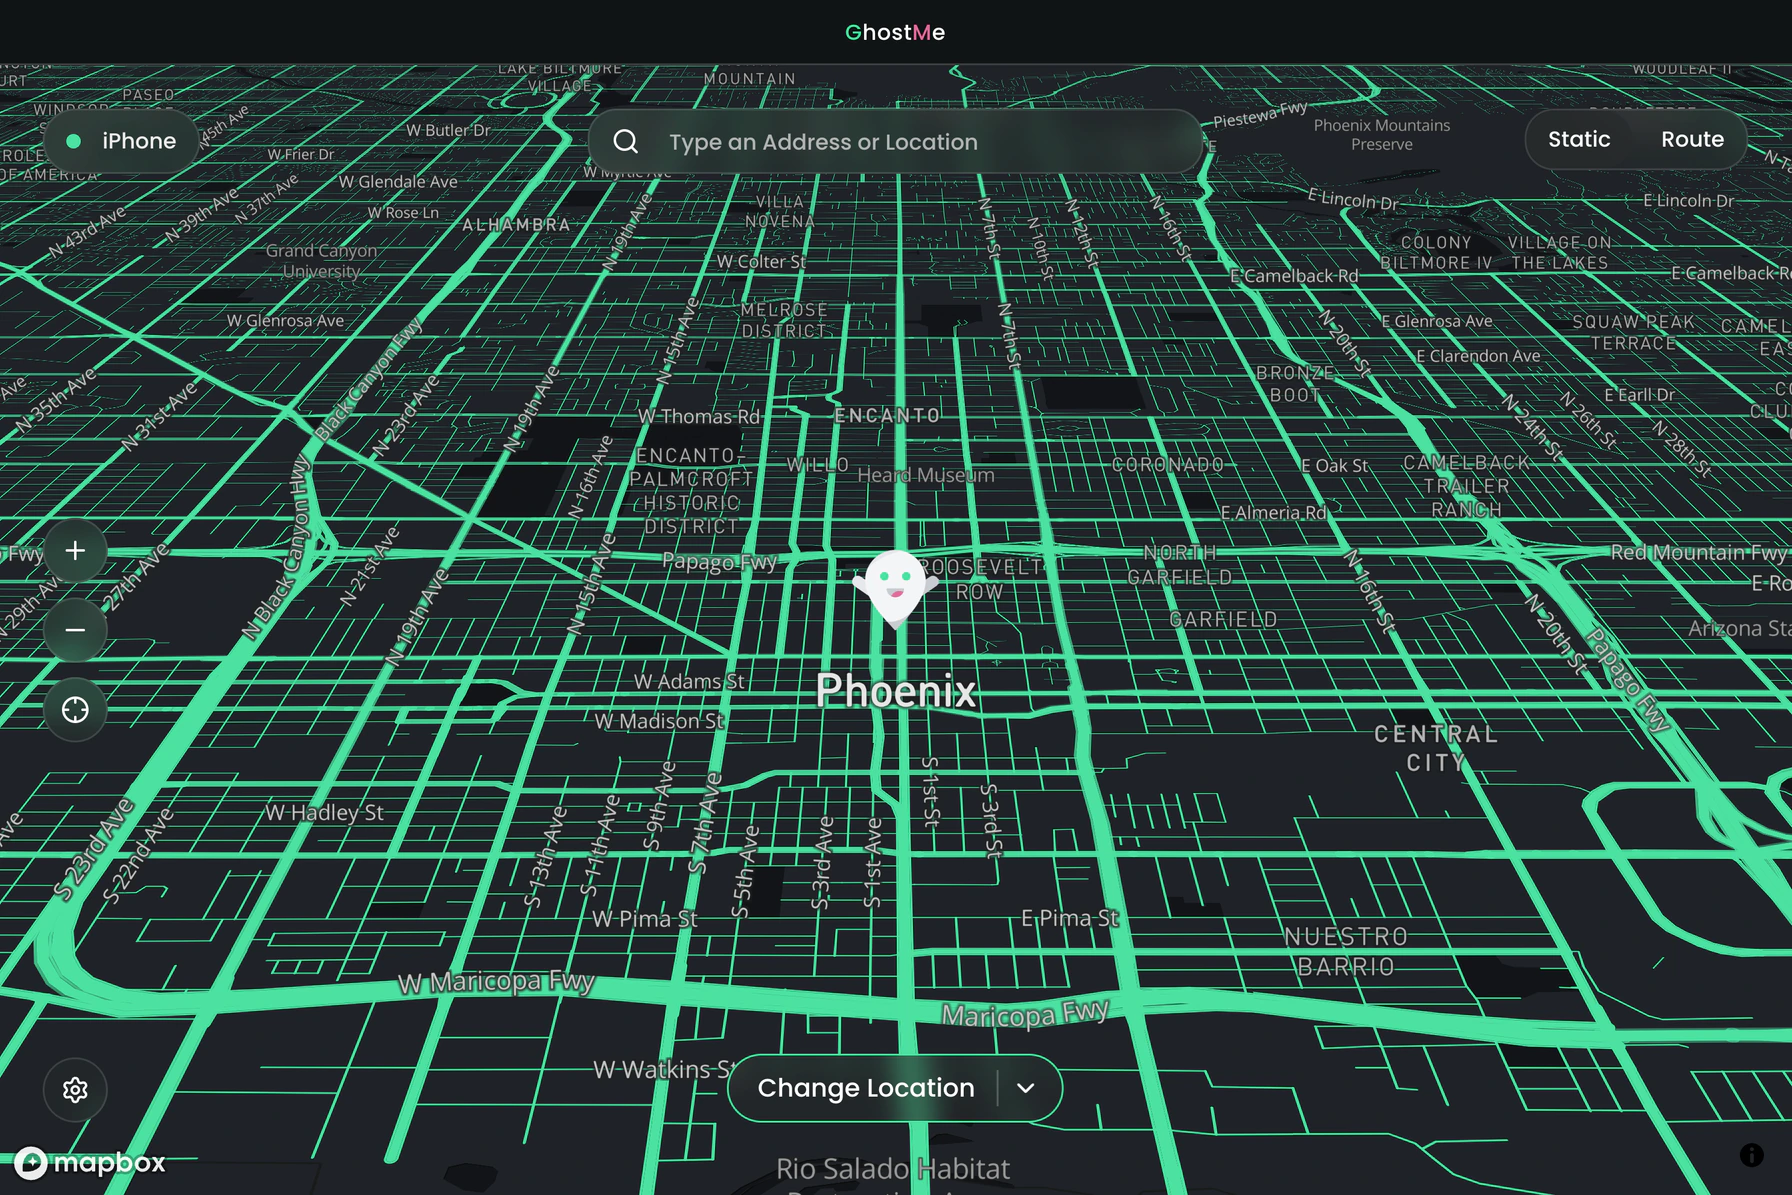The height and width of the screenshot is (1195, 1792).
Task: Click the Rio Salado Habitat label
Action: click(x=893, y=1169)
